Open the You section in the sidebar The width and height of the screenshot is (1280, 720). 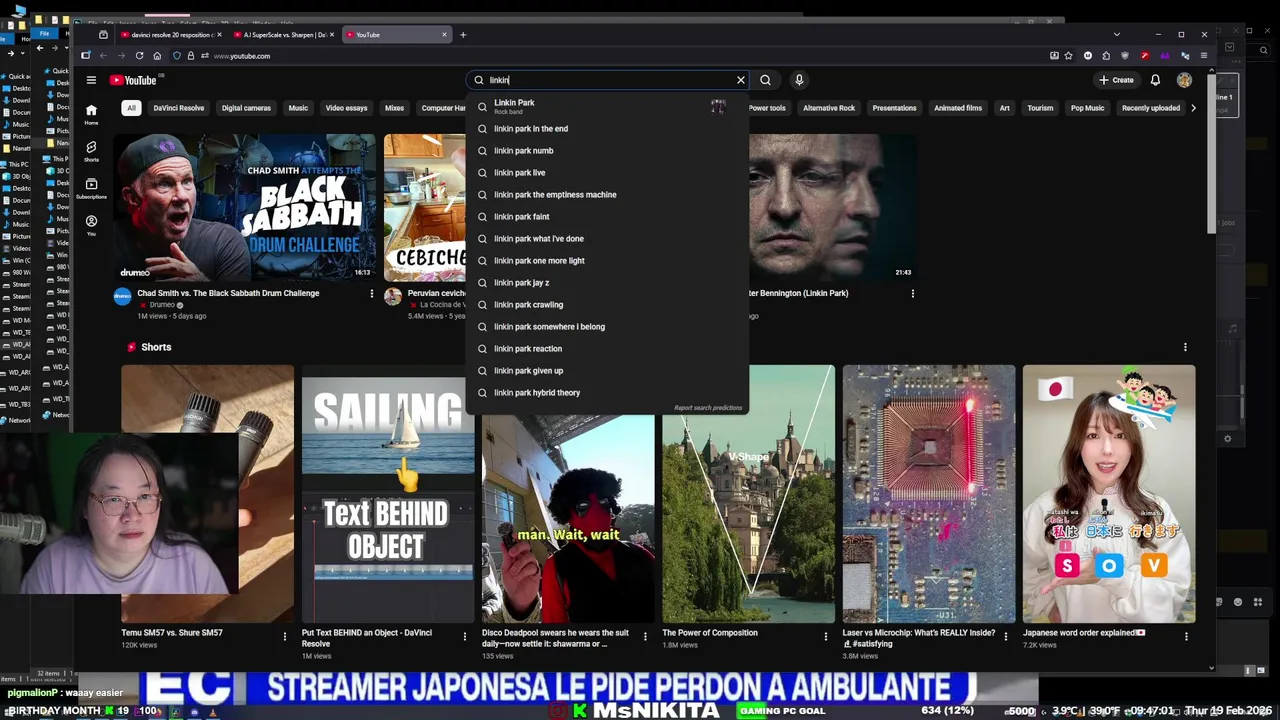[91, 225]
